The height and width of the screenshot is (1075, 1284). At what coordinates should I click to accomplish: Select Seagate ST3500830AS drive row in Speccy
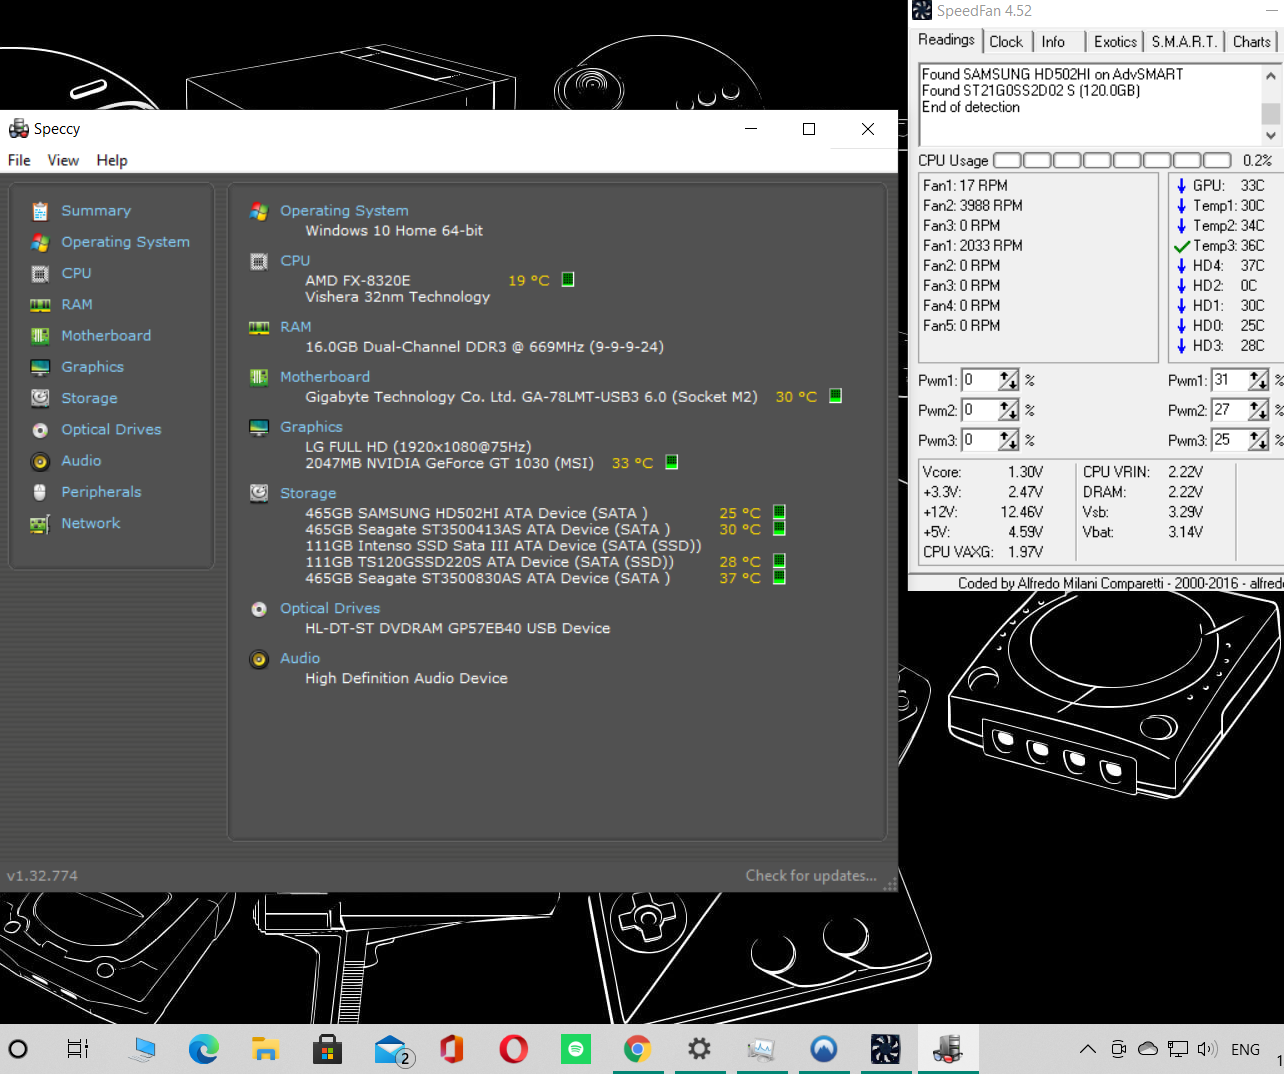tap(545, 578)
